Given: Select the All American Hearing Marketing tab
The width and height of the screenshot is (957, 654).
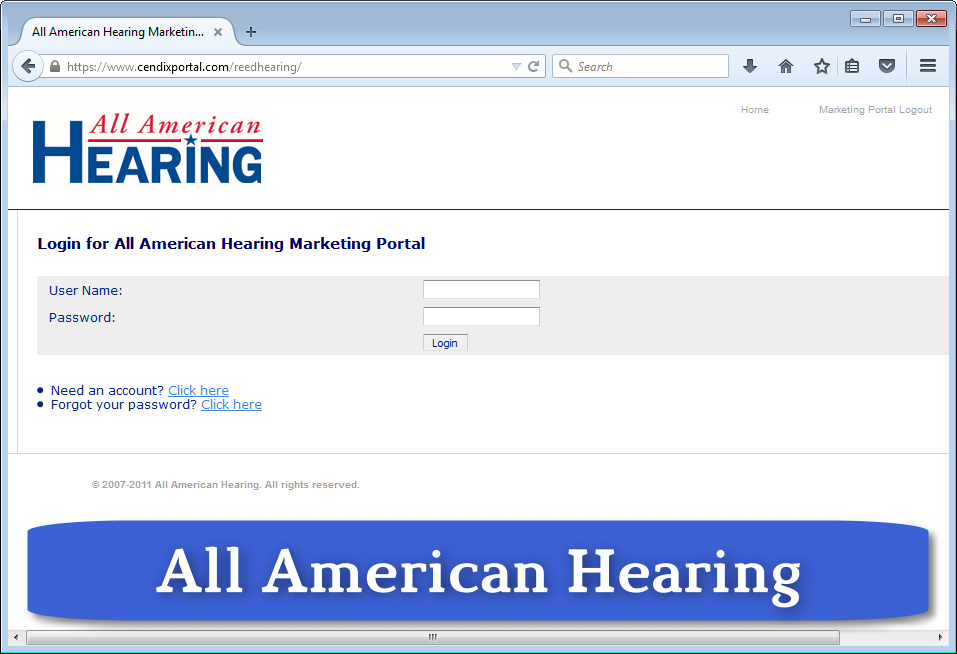Looking at the screenshot, I should click(x=127, y=32).
